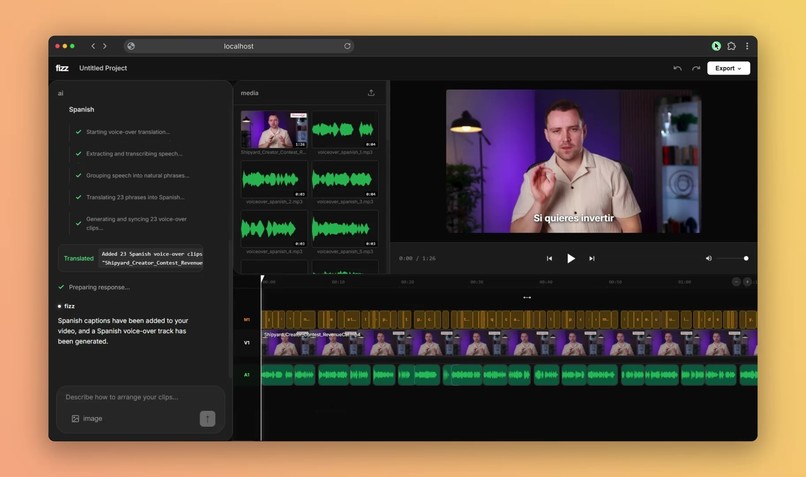Click the Spanish heading in ai panel
This screenshot has height=477, width=806.
81,109
